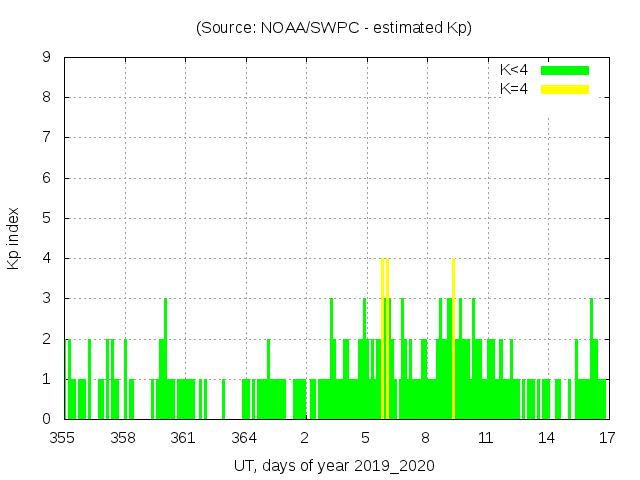Click x-axis tick label 361

tap(183, 438)
